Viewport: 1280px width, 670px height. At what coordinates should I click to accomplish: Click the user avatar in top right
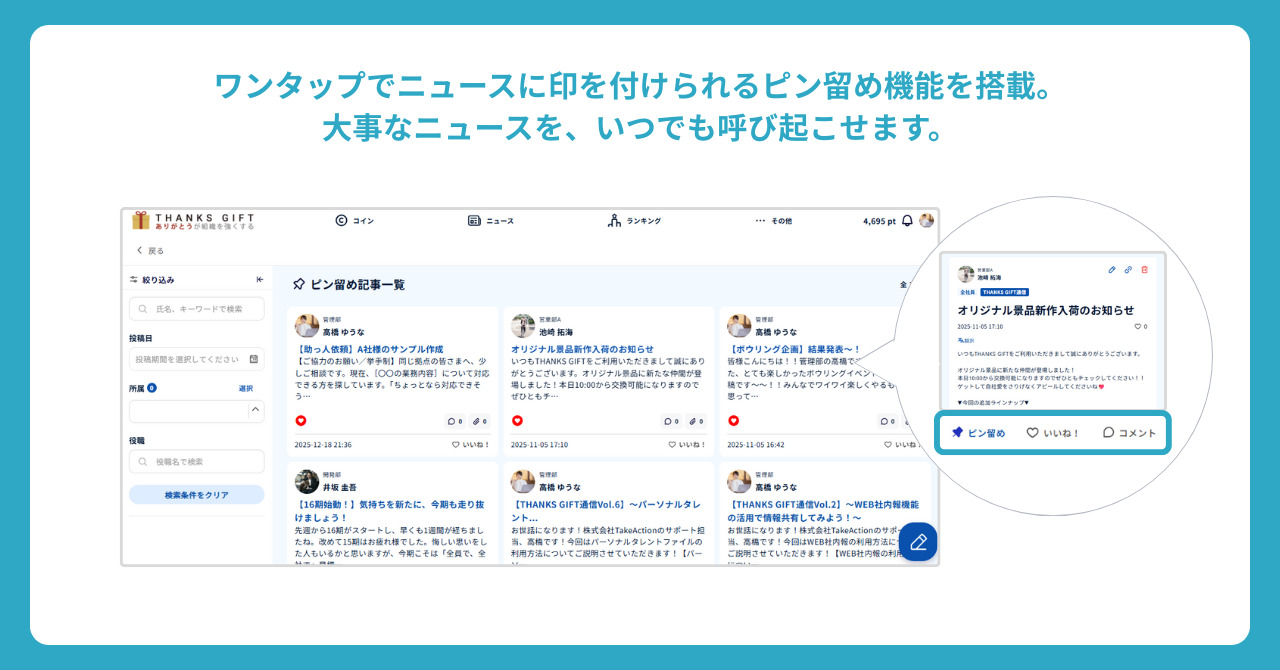click(927, 221)
